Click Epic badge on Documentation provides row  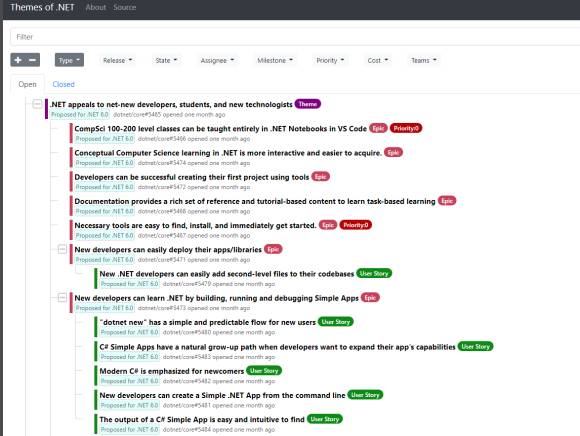click(447, 201)
